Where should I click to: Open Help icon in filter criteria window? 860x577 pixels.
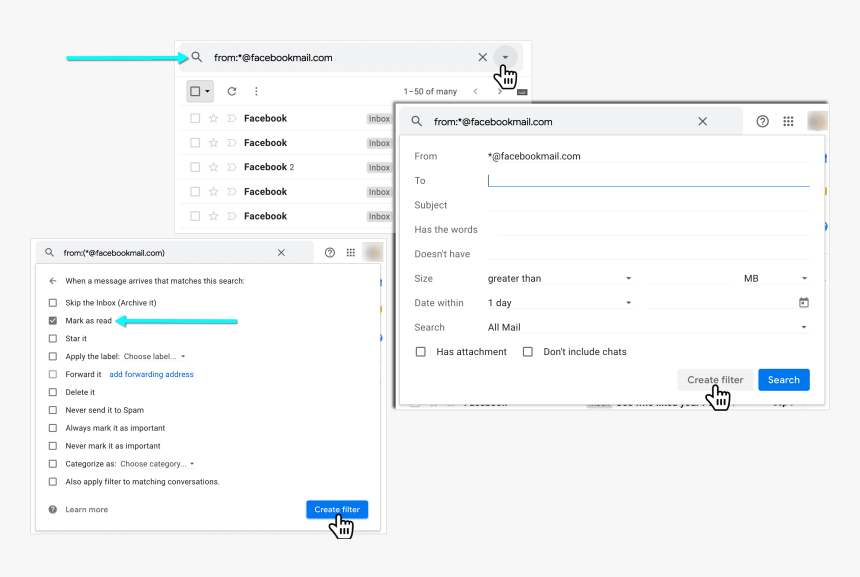pos(762,121)
